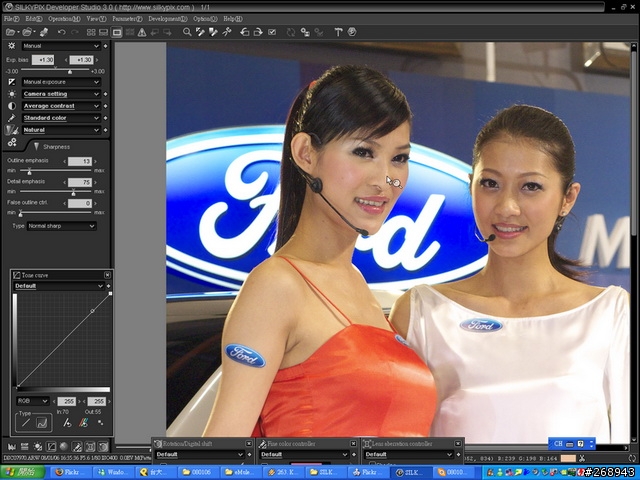Open the Edit menu
Image resolution: width=640 pixels, height=480 pixels.
click(x=33, y=19)
